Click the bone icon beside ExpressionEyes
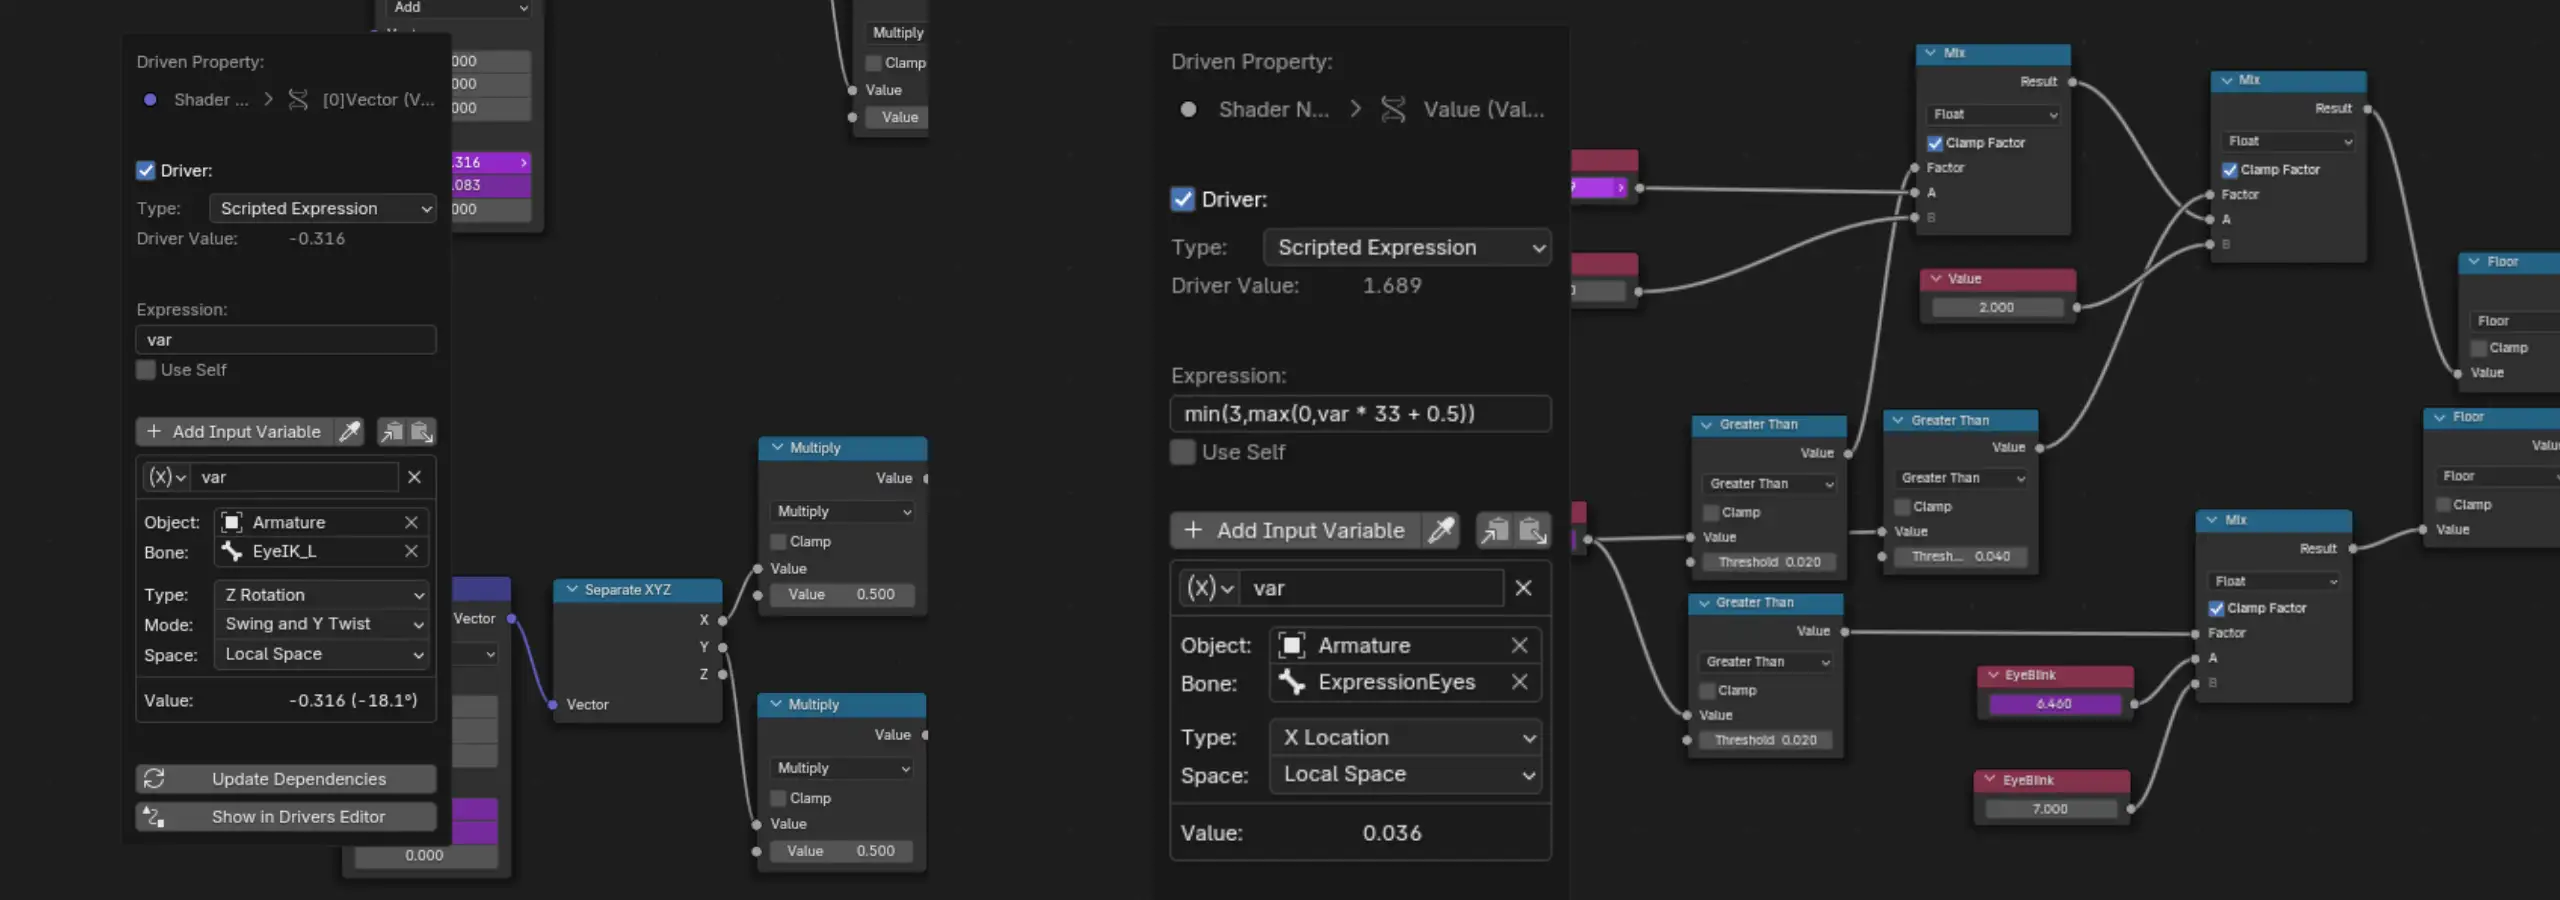2560x900 pixels. pos(1292,682)
